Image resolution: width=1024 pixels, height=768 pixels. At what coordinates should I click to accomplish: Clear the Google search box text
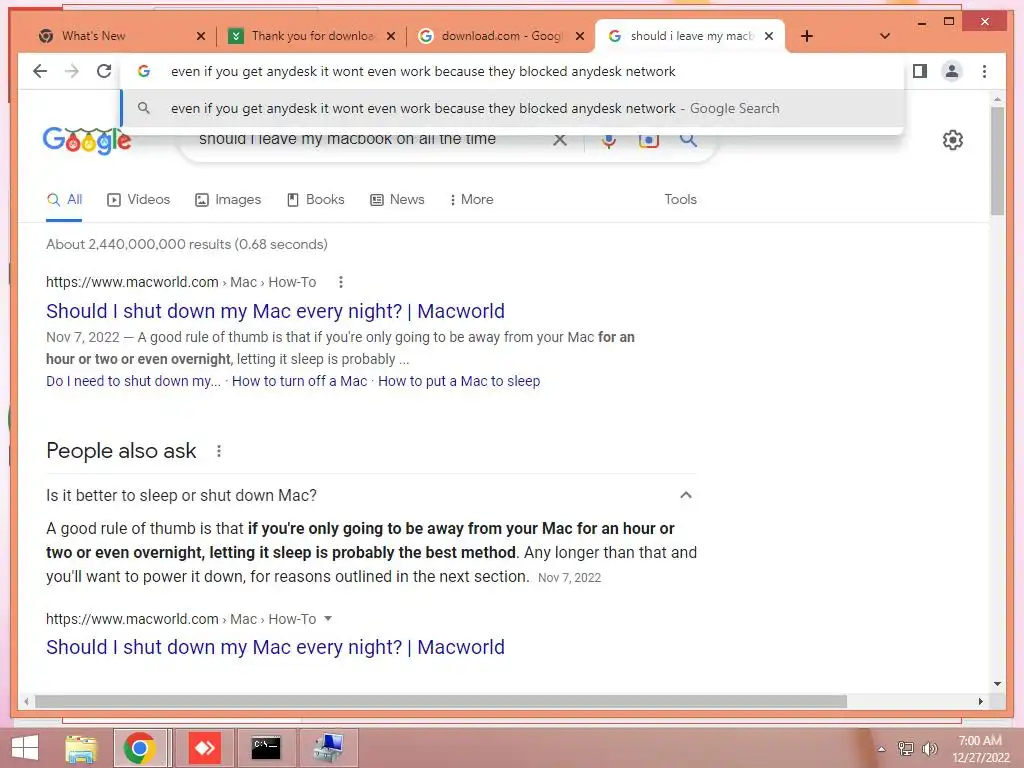pos(560,140)
